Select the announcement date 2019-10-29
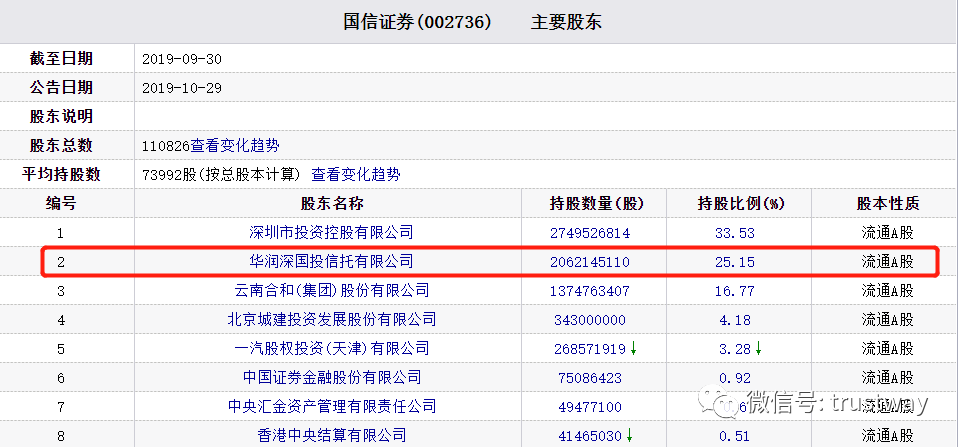This screenshot has width=960, height=447. click(x=182, y=88)
